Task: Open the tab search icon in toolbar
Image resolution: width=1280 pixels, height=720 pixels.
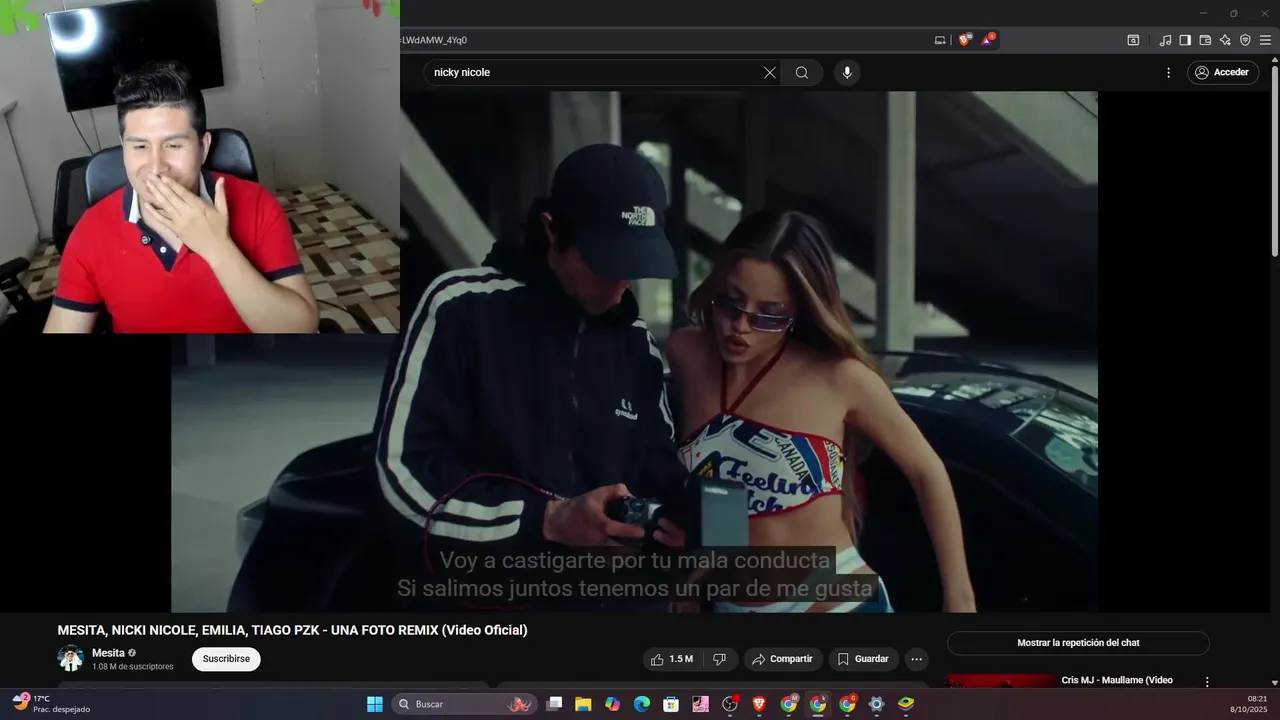Action: click(1133, 40)
